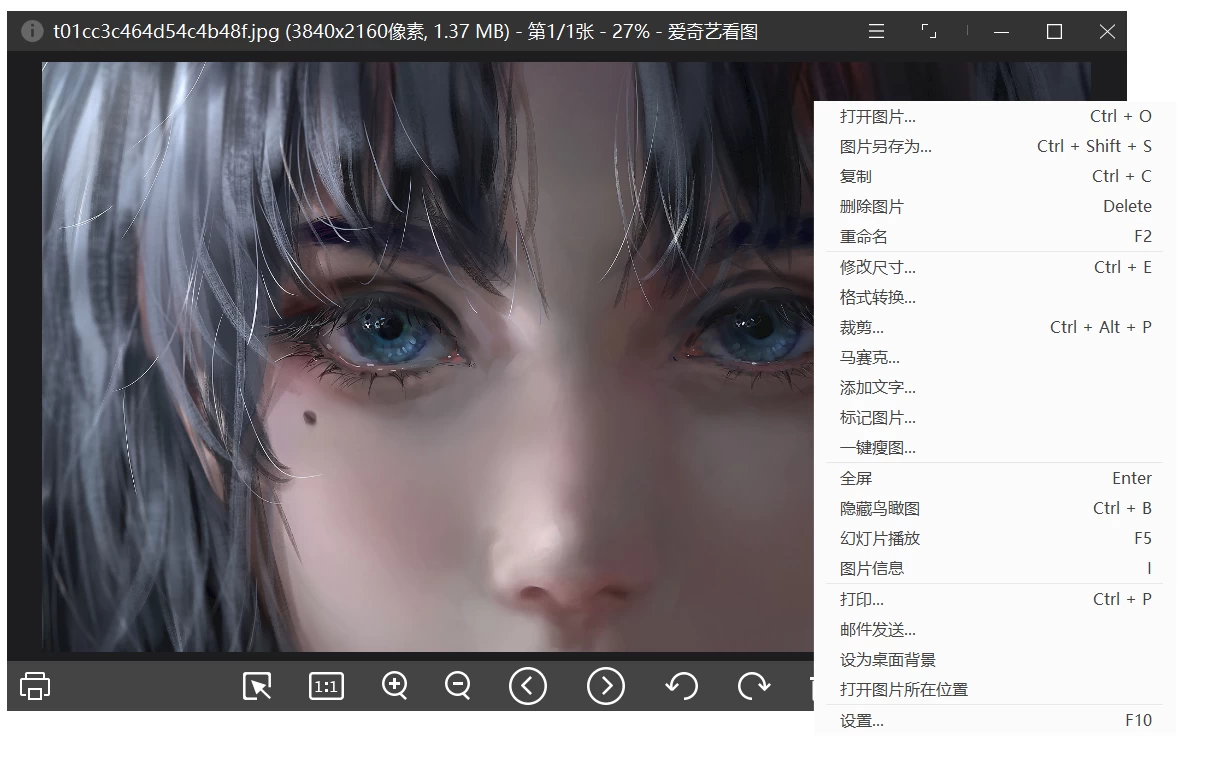Go to the next image
The image size is (1212, 771).
tap(605, 686)
